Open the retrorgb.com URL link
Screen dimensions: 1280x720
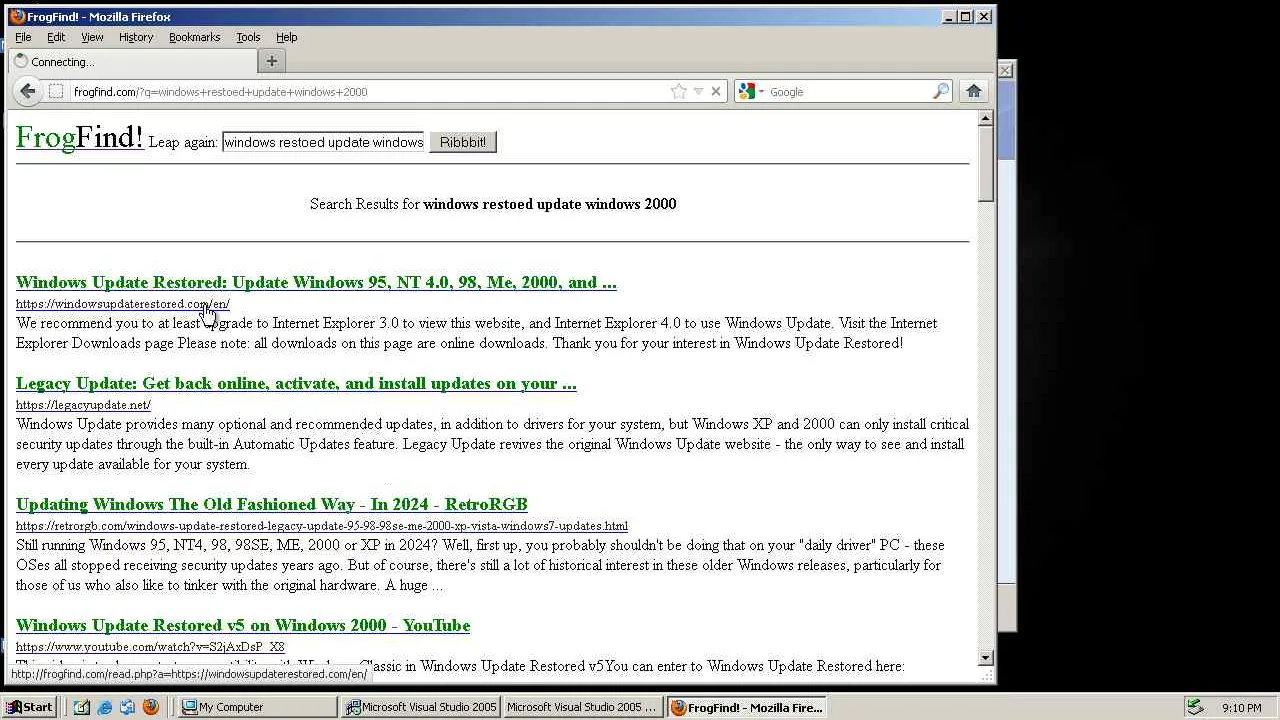[x=322, y=526]
